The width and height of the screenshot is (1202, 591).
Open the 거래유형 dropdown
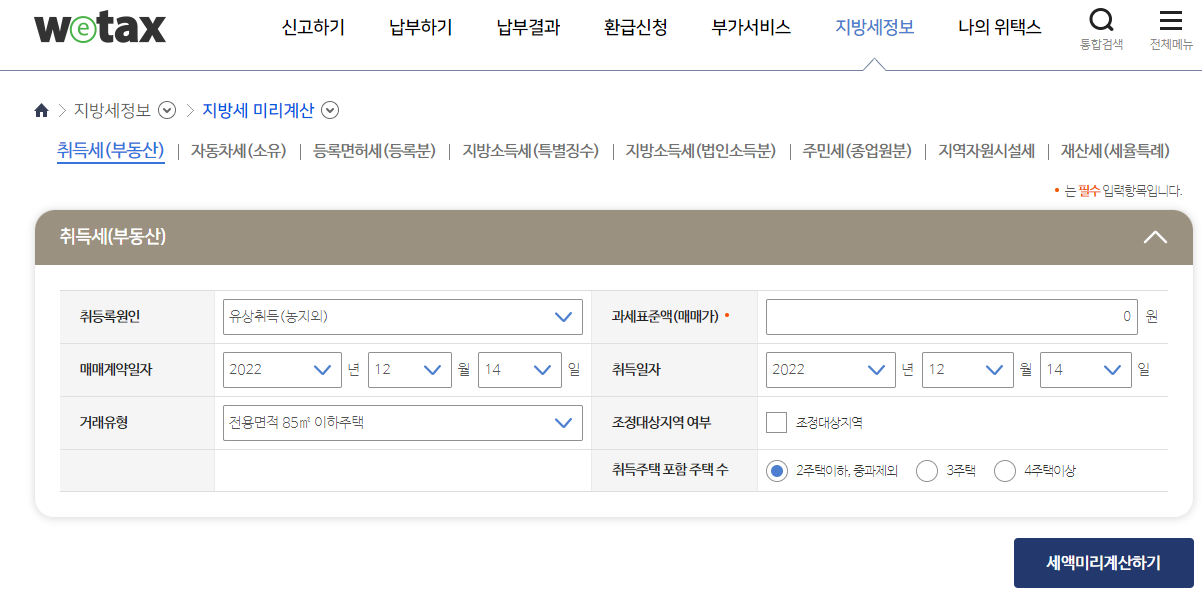point(402,422)
